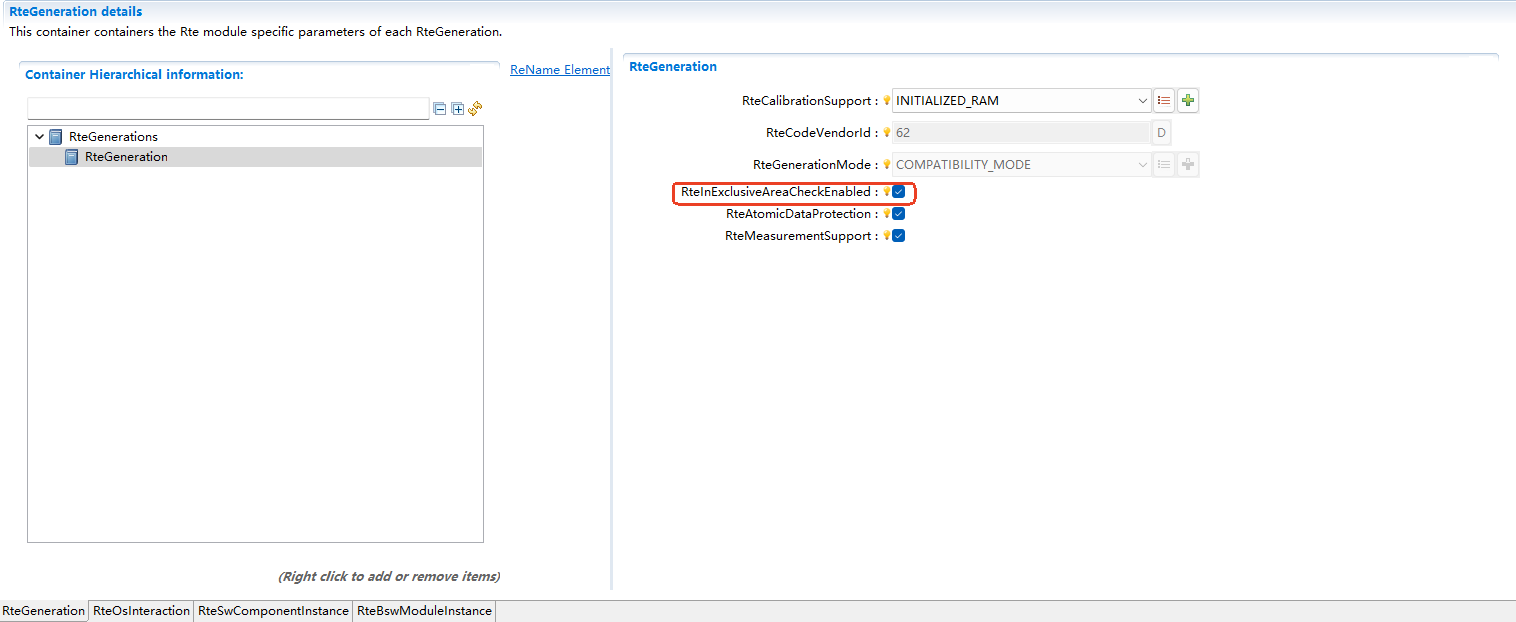Click lightbulb hint next to RteCalibrationSupport
This screenshot has height=622, width=1516.
coord(886,101)
